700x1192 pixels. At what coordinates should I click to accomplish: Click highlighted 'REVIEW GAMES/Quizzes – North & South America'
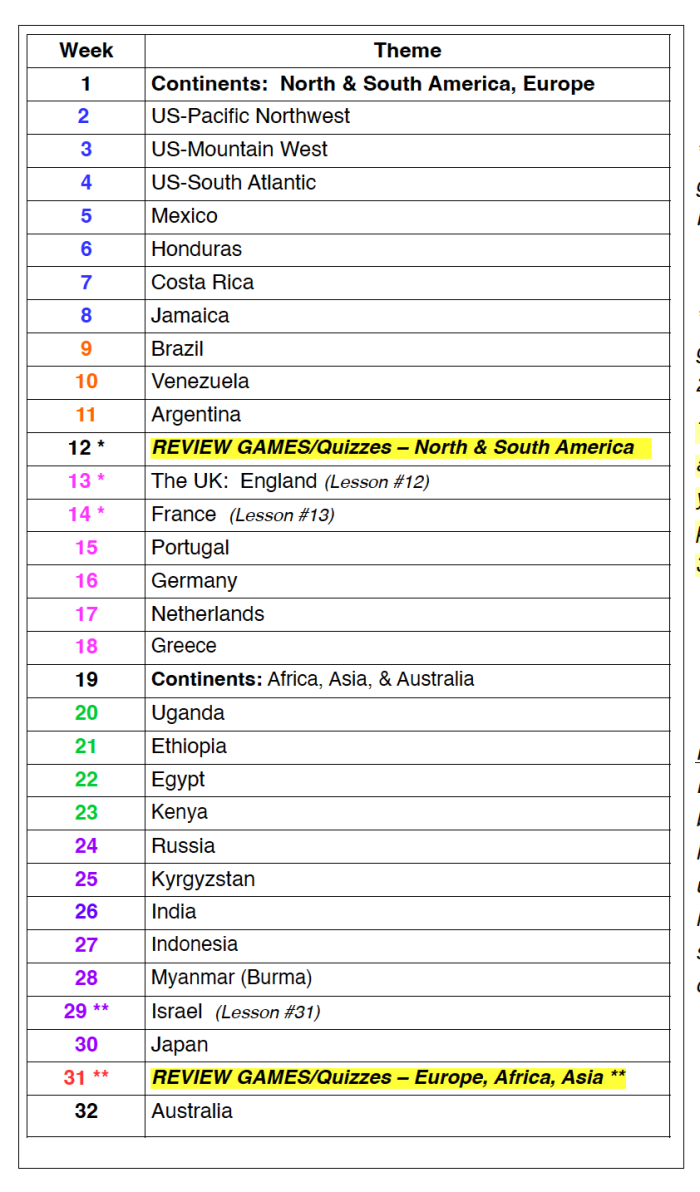[393, 447]
